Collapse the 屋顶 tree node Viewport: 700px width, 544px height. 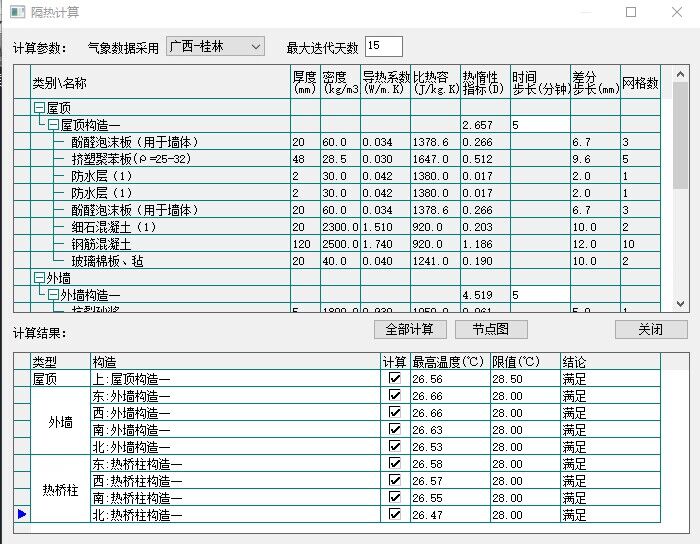click(39, 108)
